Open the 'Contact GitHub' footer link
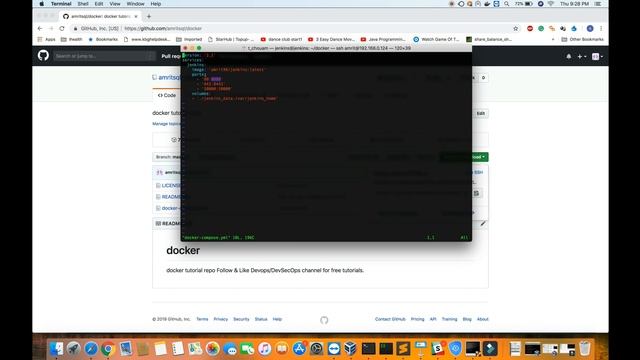This screenshot has width=640, height=360. point(390,319)
